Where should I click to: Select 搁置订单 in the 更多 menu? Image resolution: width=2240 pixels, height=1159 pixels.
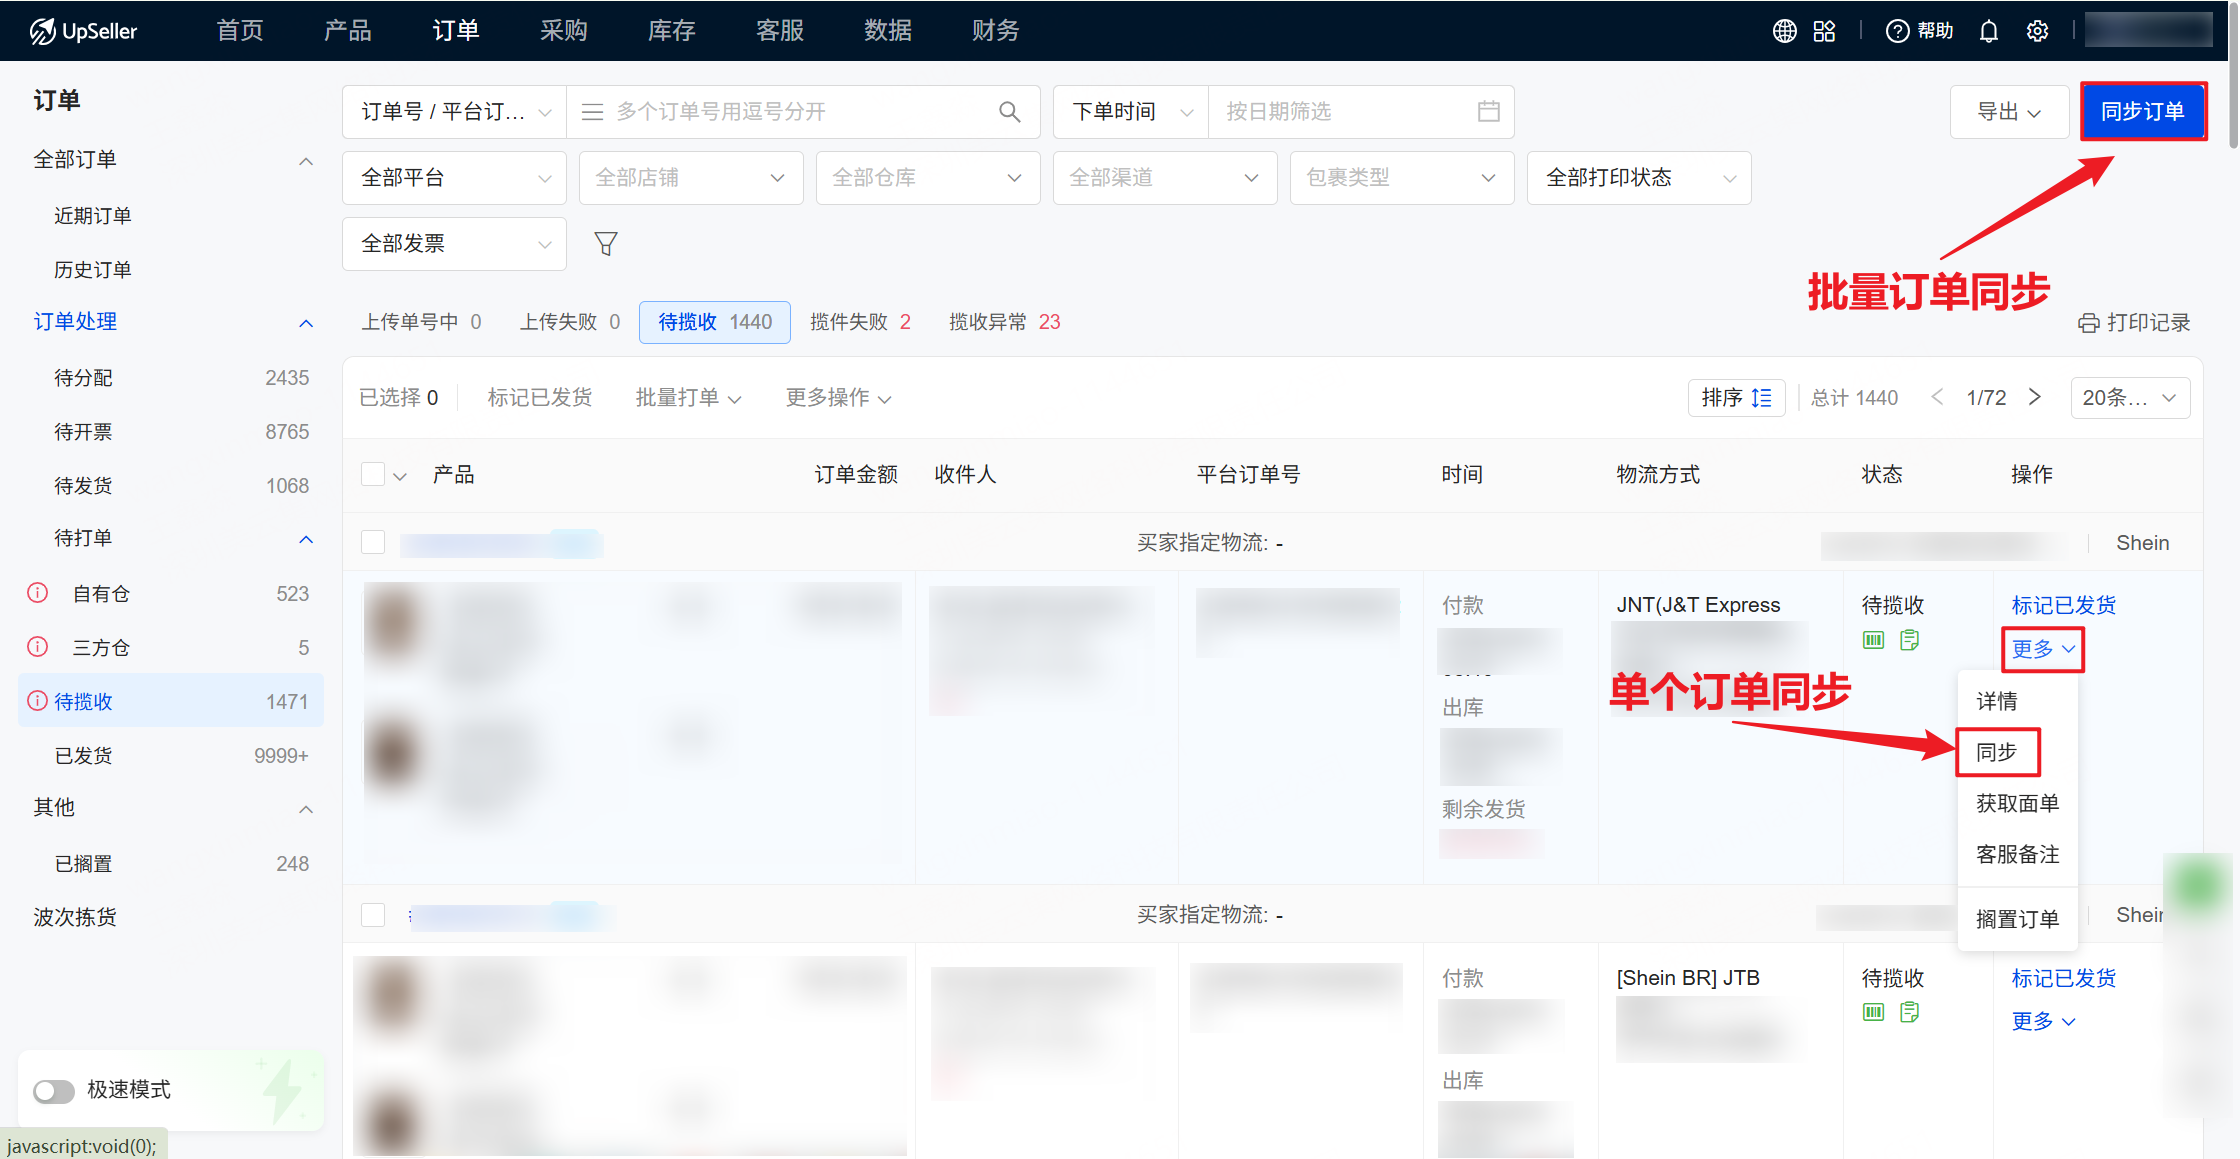point(2018,919)
